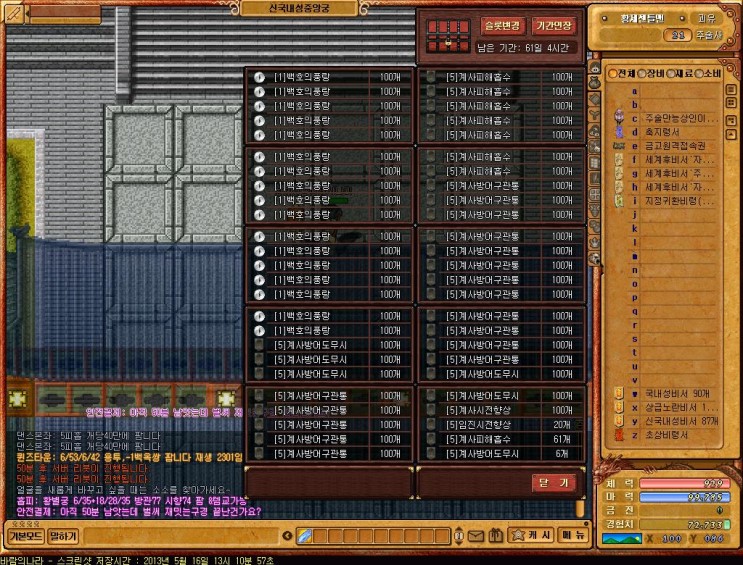Click the red treasure chest storage icon
This screenshot has width=743, height=565.
pyautogui.click(x=441, y=35)
